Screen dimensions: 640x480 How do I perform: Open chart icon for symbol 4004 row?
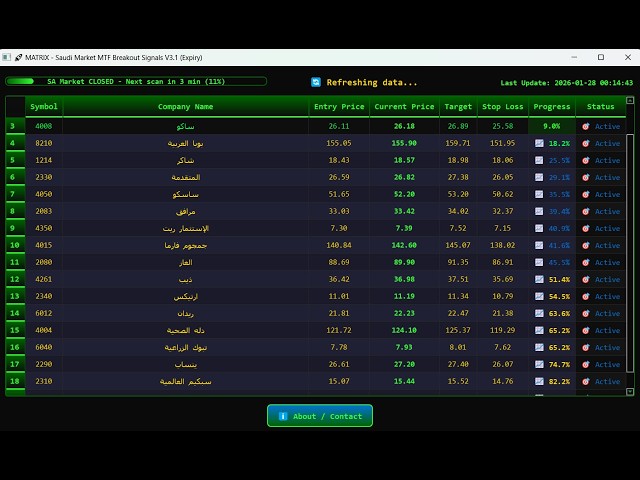coord(539,330)
